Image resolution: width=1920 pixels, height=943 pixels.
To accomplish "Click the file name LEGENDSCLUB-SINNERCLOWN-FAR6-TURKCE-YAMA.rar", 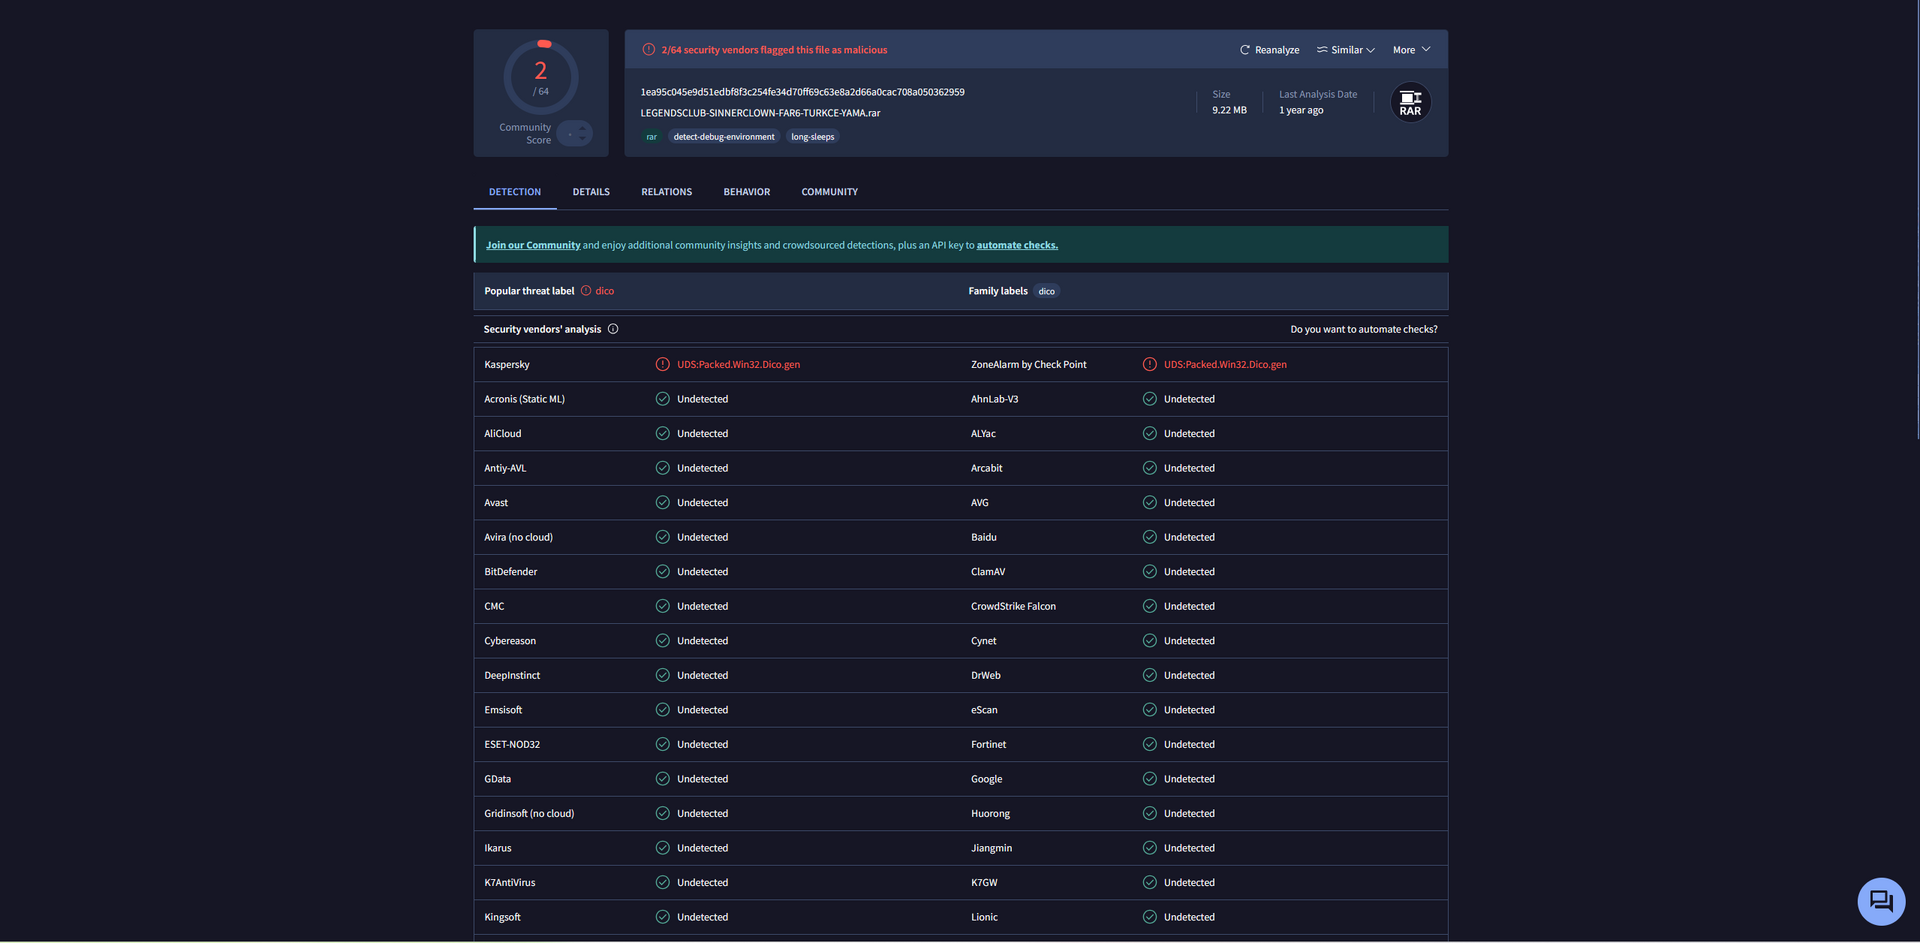I will coord(761,113).
